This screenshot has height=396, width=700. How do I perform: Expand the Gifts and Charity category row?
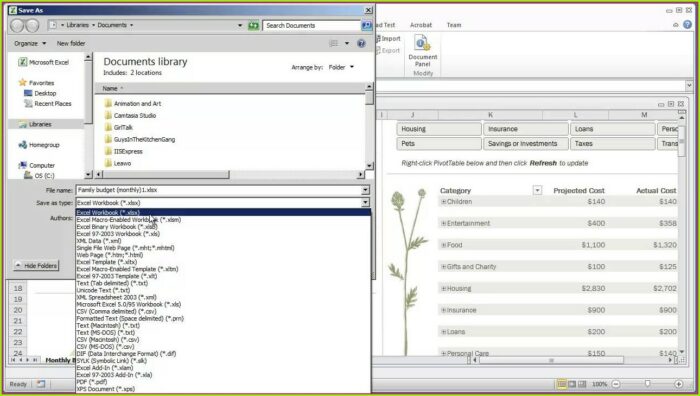coord(444,267)
